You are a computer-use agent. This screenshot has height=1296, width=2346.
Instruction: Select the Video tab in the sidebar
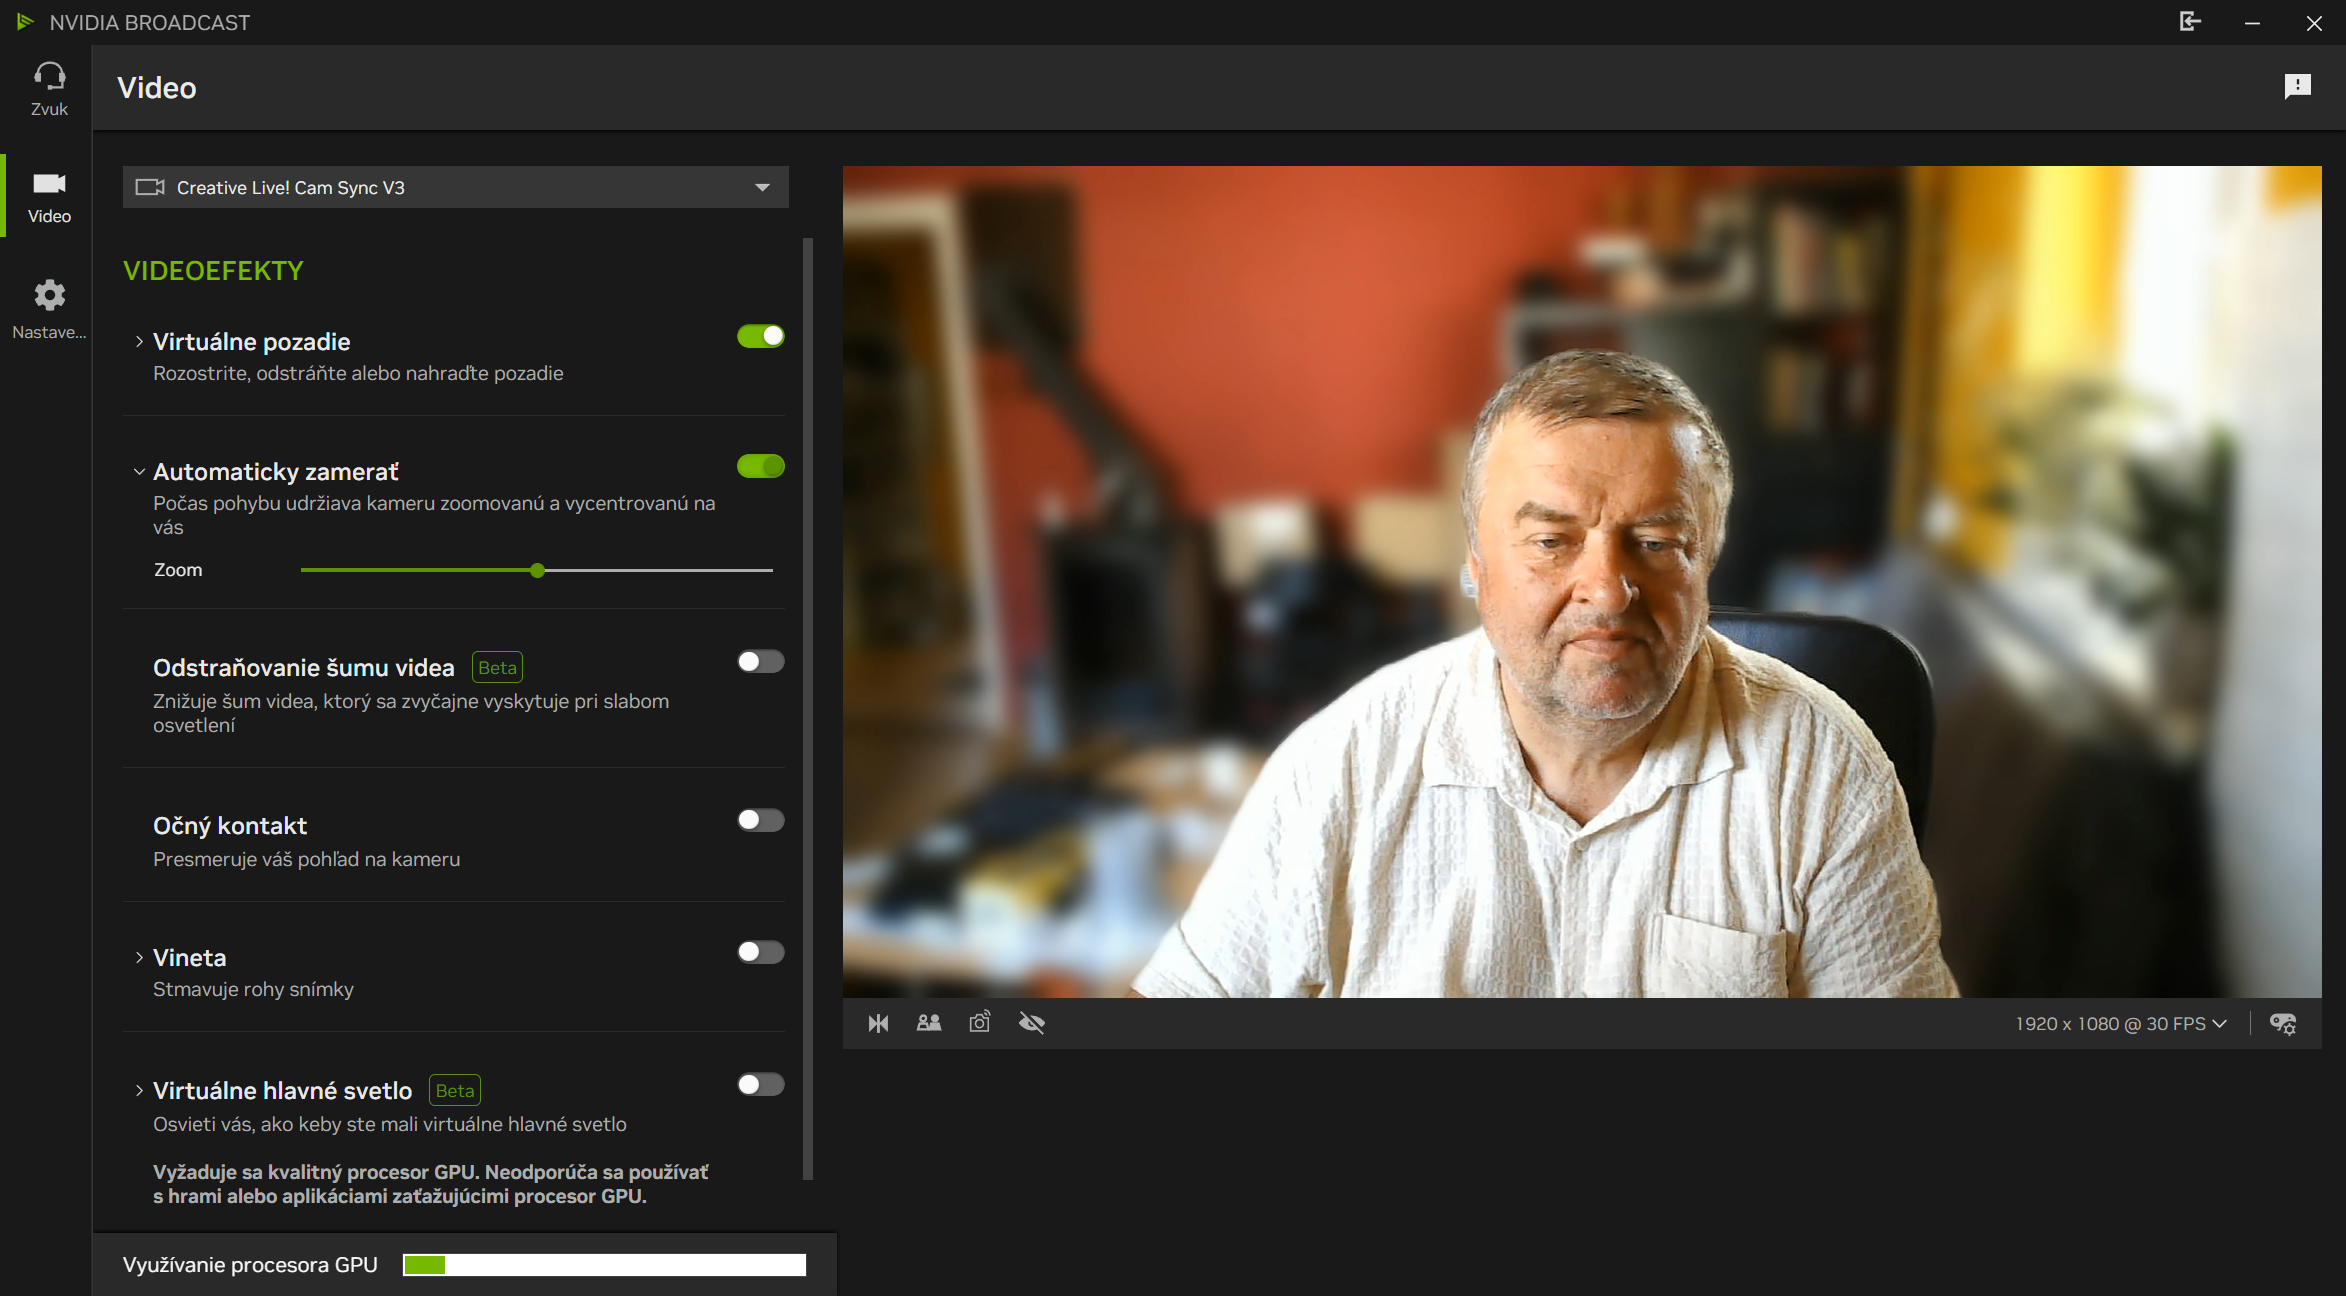[49, 196]
